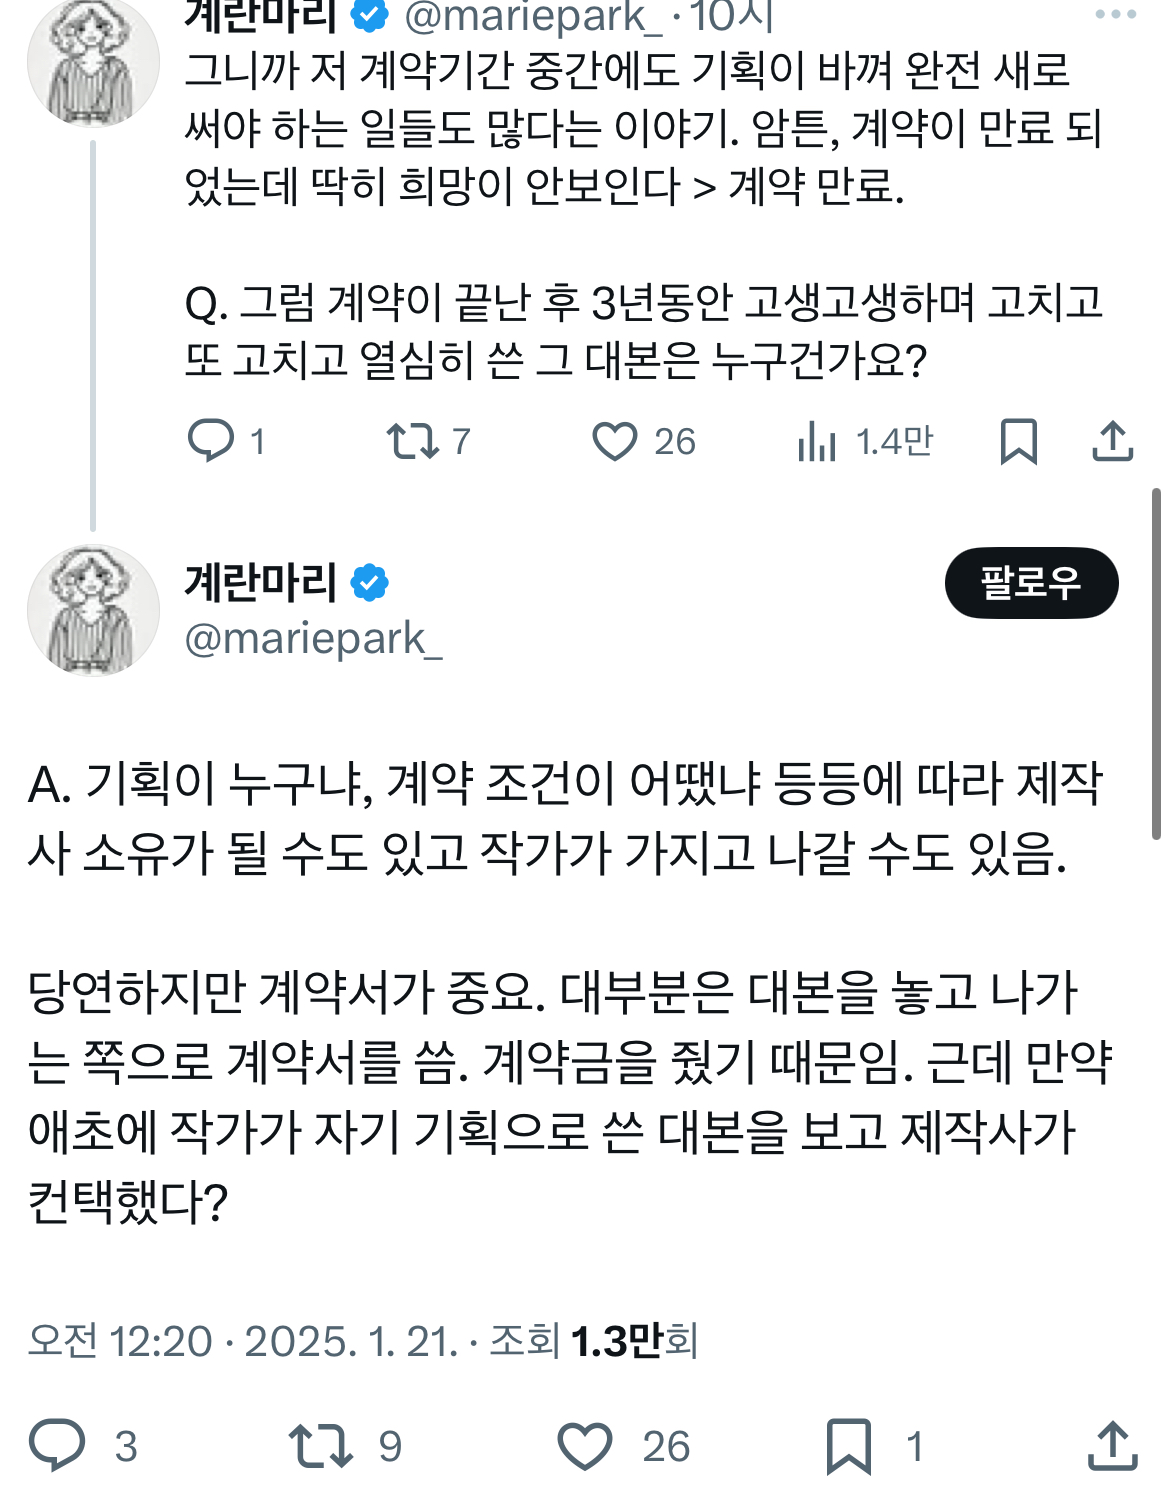
Task: Share the main tweet via share icon
Action: point(1112,1446)
